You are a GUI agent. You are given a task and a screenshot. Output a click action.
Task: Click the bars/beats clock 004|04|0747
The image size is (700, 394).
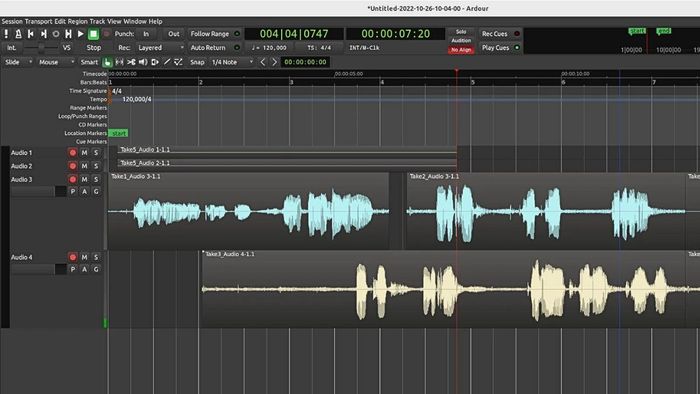point(294,34)
